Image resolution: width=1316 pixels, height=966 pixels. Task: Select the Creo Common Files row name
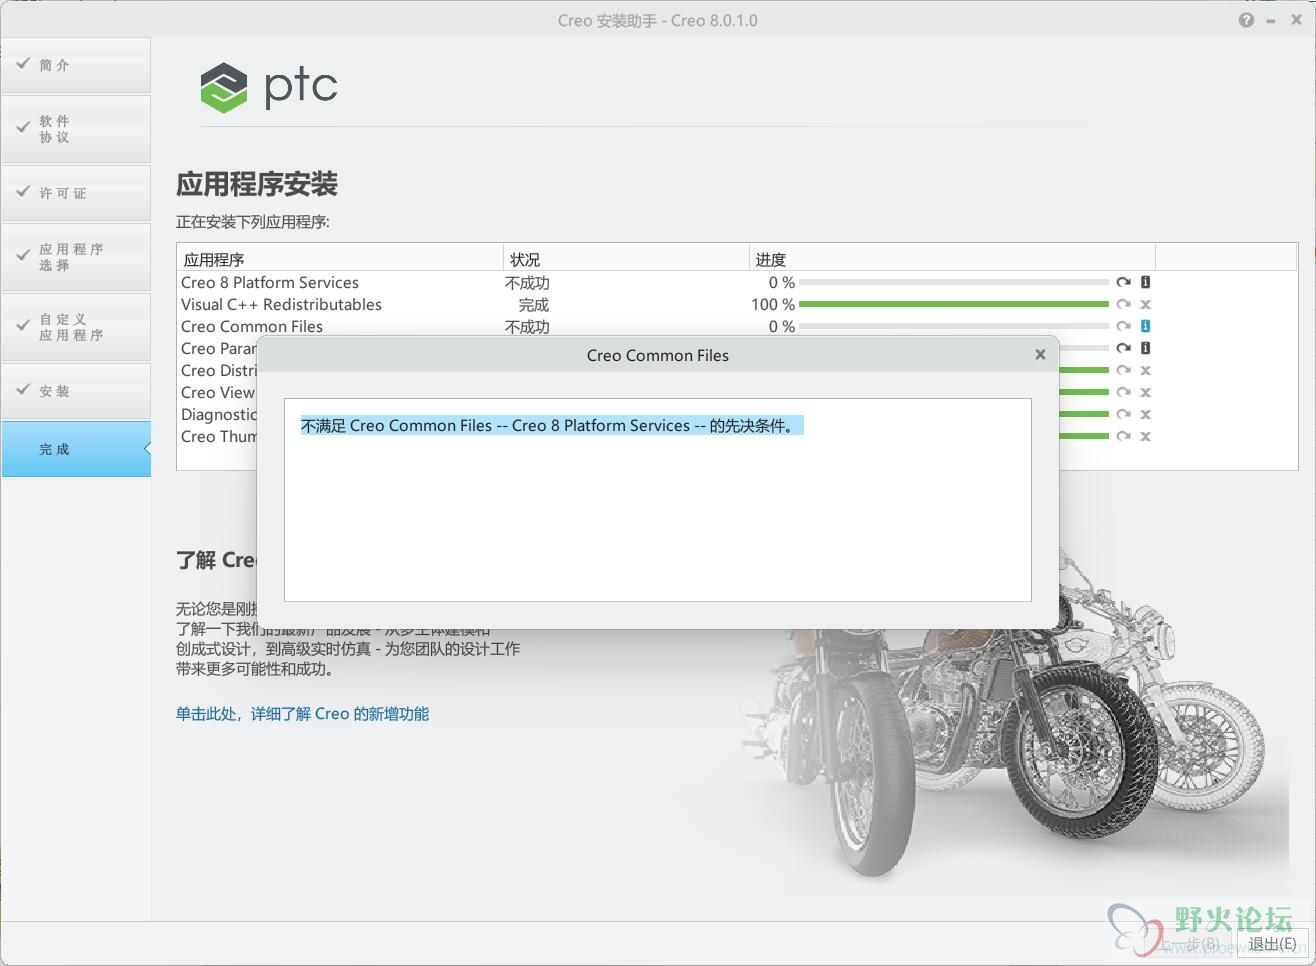(252, 327)
